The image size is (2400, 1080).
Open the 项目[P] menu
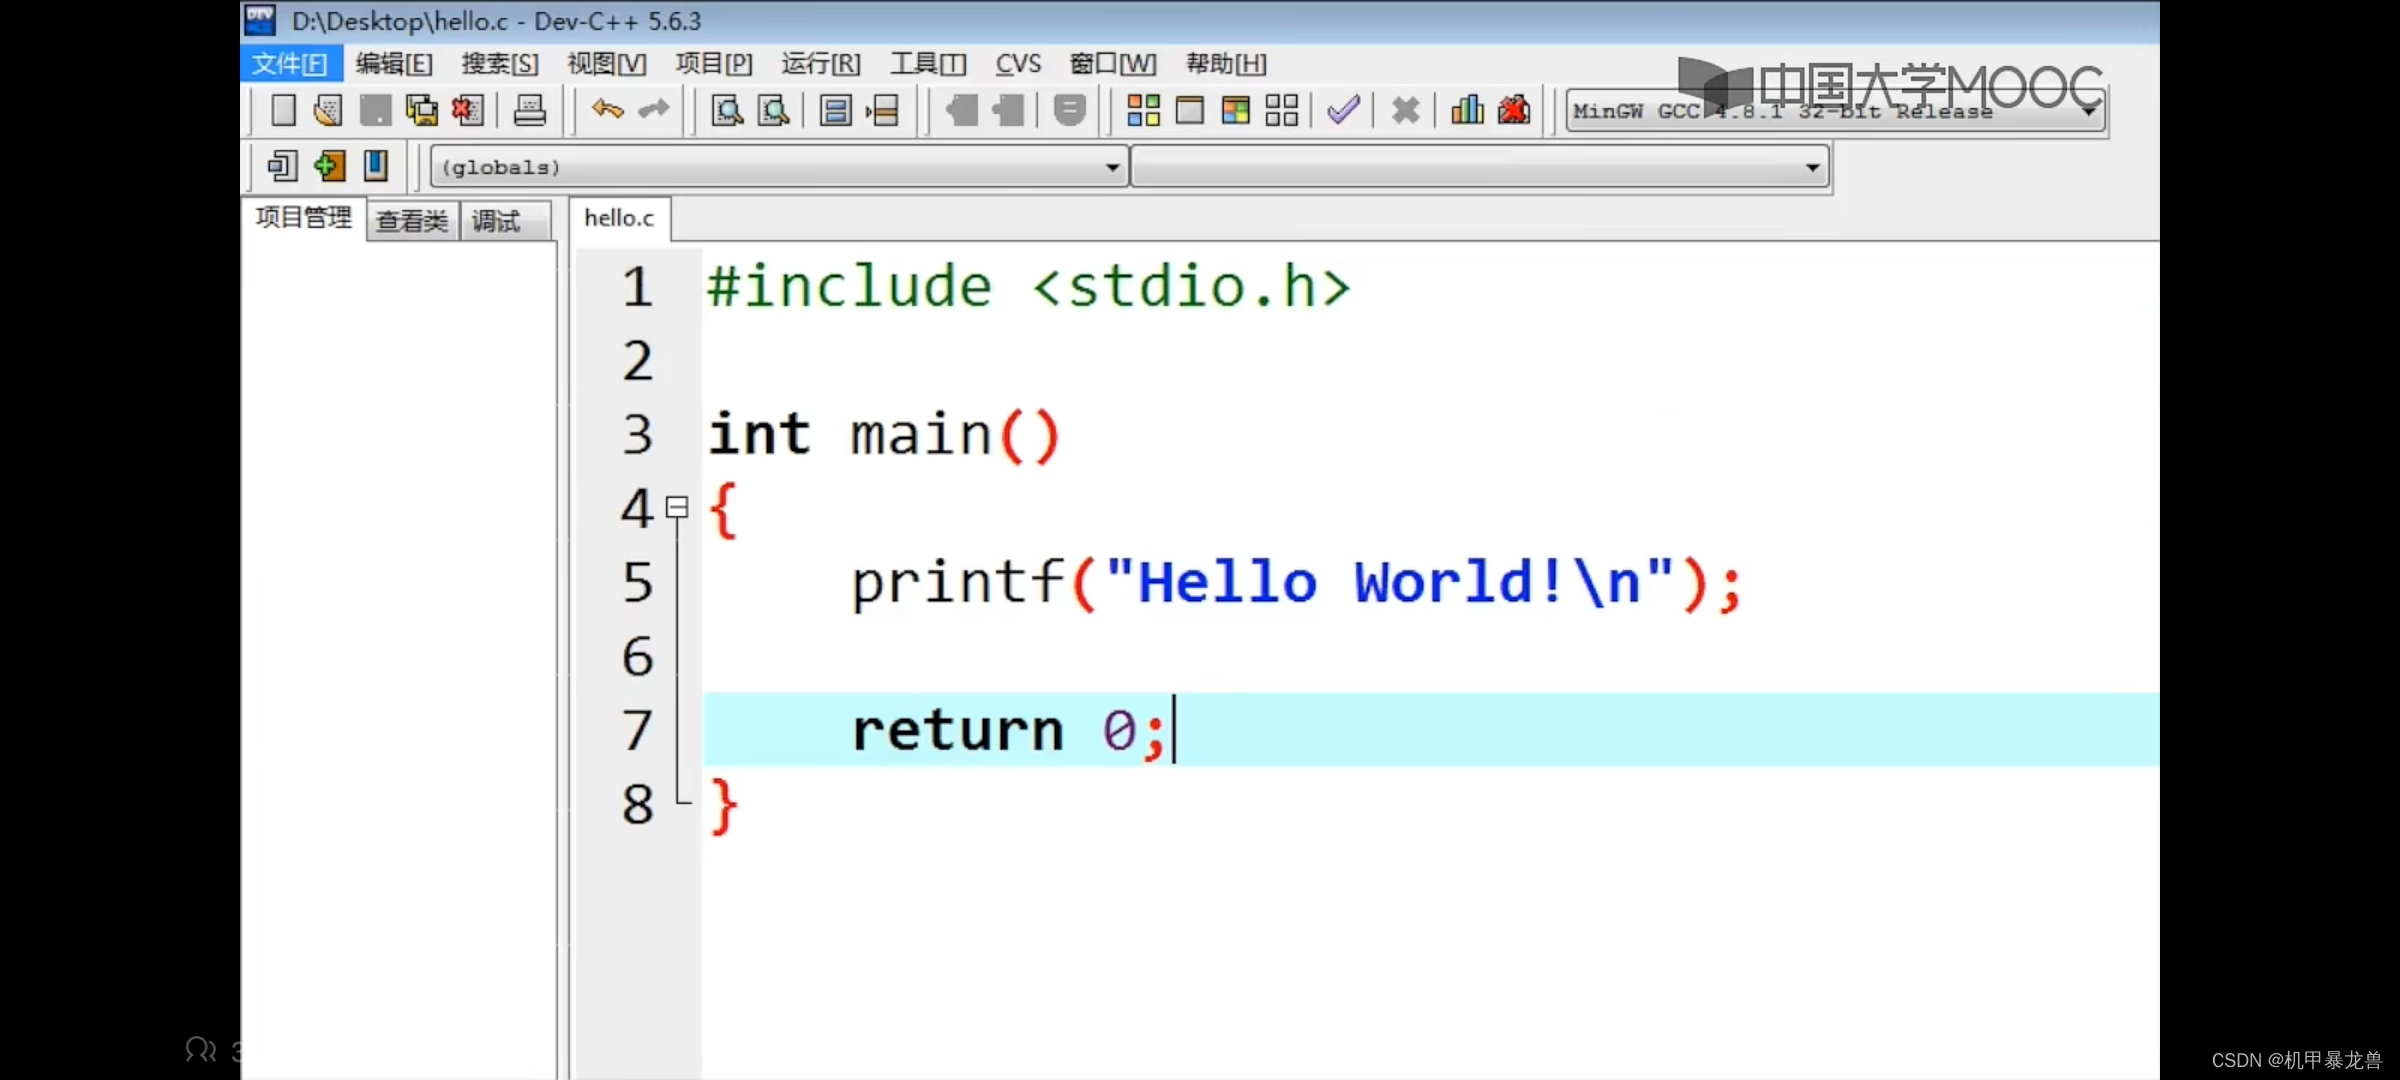pyautogui.click(x=714, y=64)
